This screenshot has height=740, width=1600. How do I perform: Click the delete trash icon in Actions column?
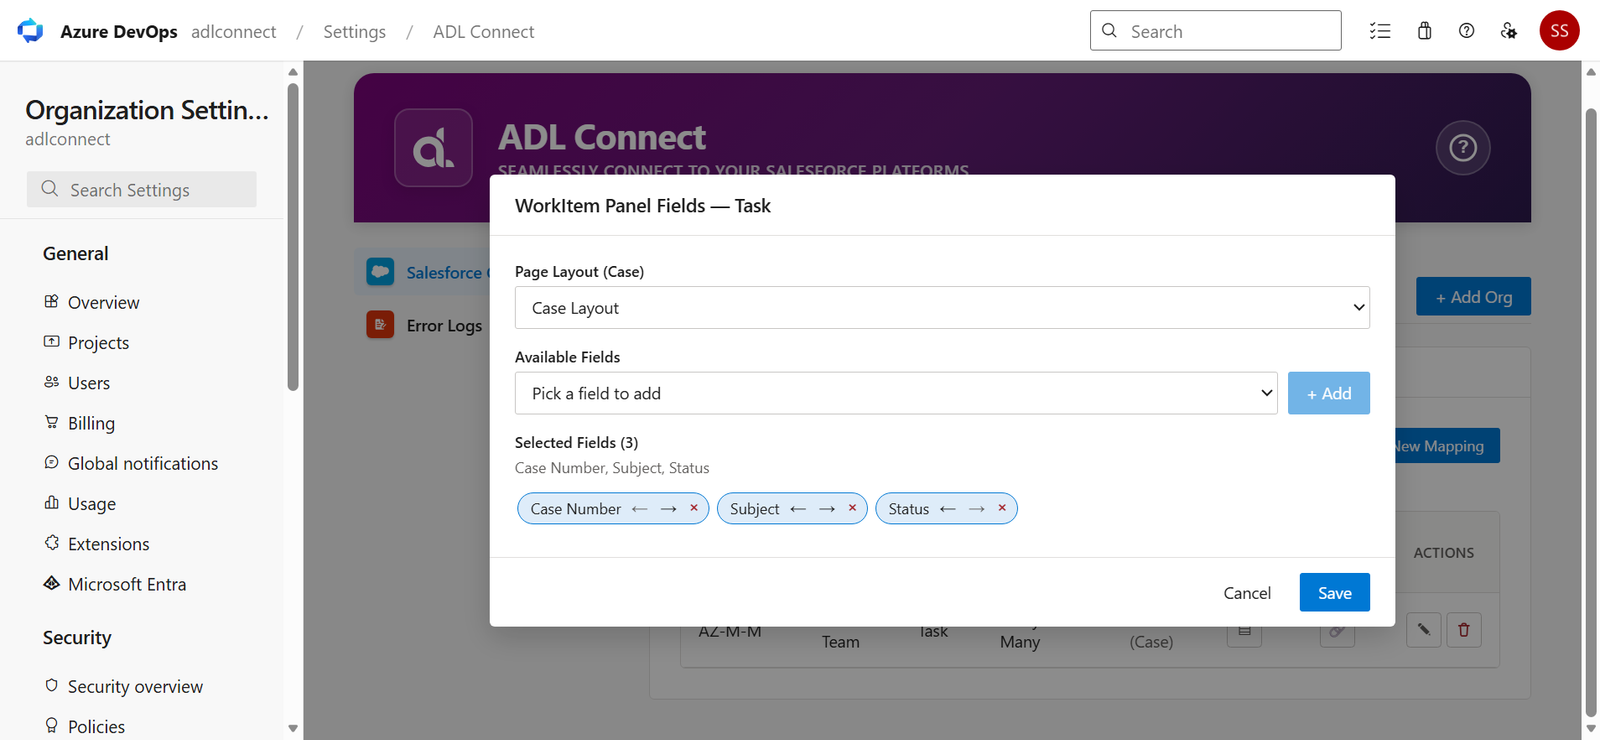1464,630
